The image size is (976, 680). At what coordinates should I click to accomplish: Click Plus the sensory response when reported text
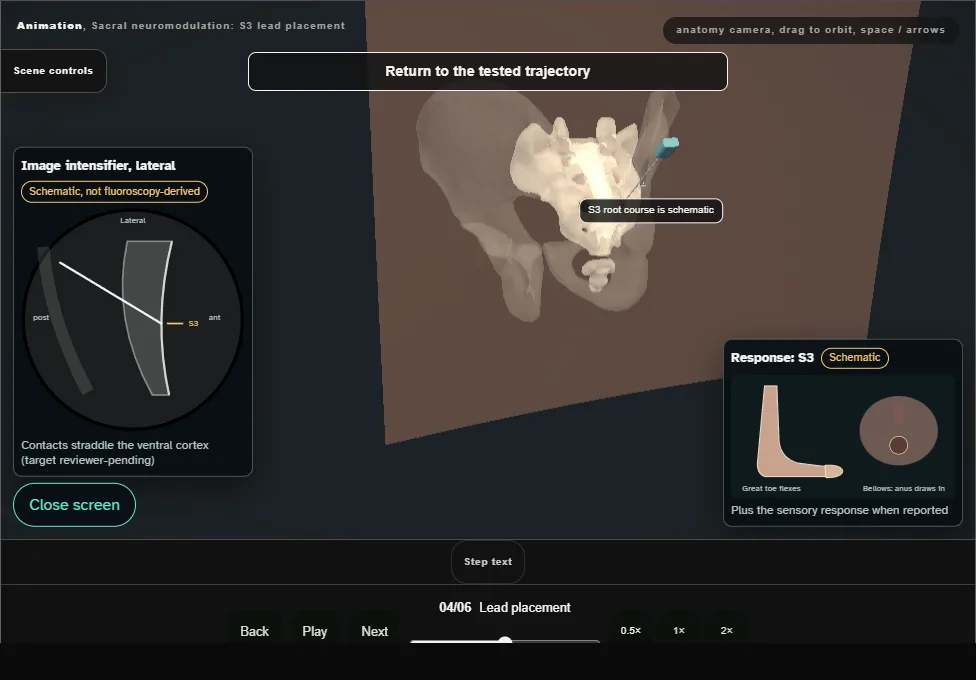point(839,511)
